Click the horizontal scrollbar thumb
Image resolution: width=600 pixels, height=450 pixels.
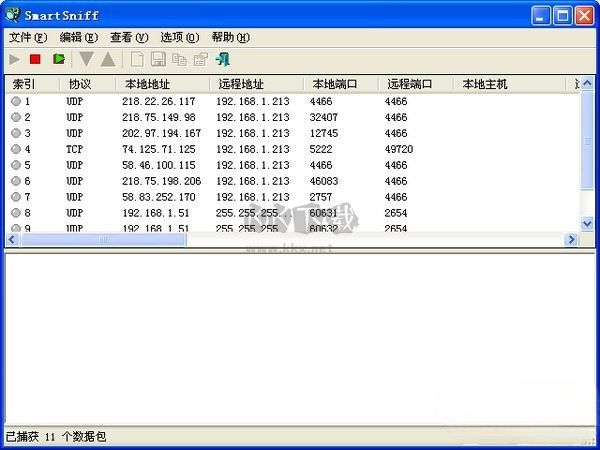coord(103,240)
